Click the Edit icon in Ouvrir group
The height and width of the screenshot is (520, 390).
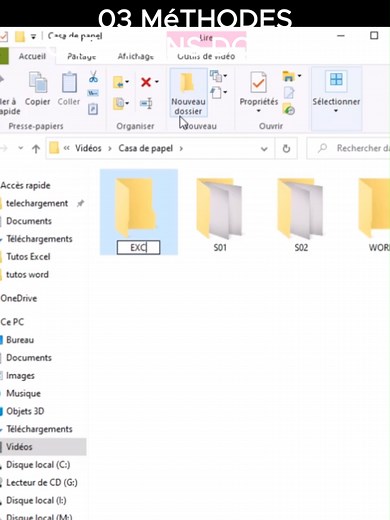(289, 93)
